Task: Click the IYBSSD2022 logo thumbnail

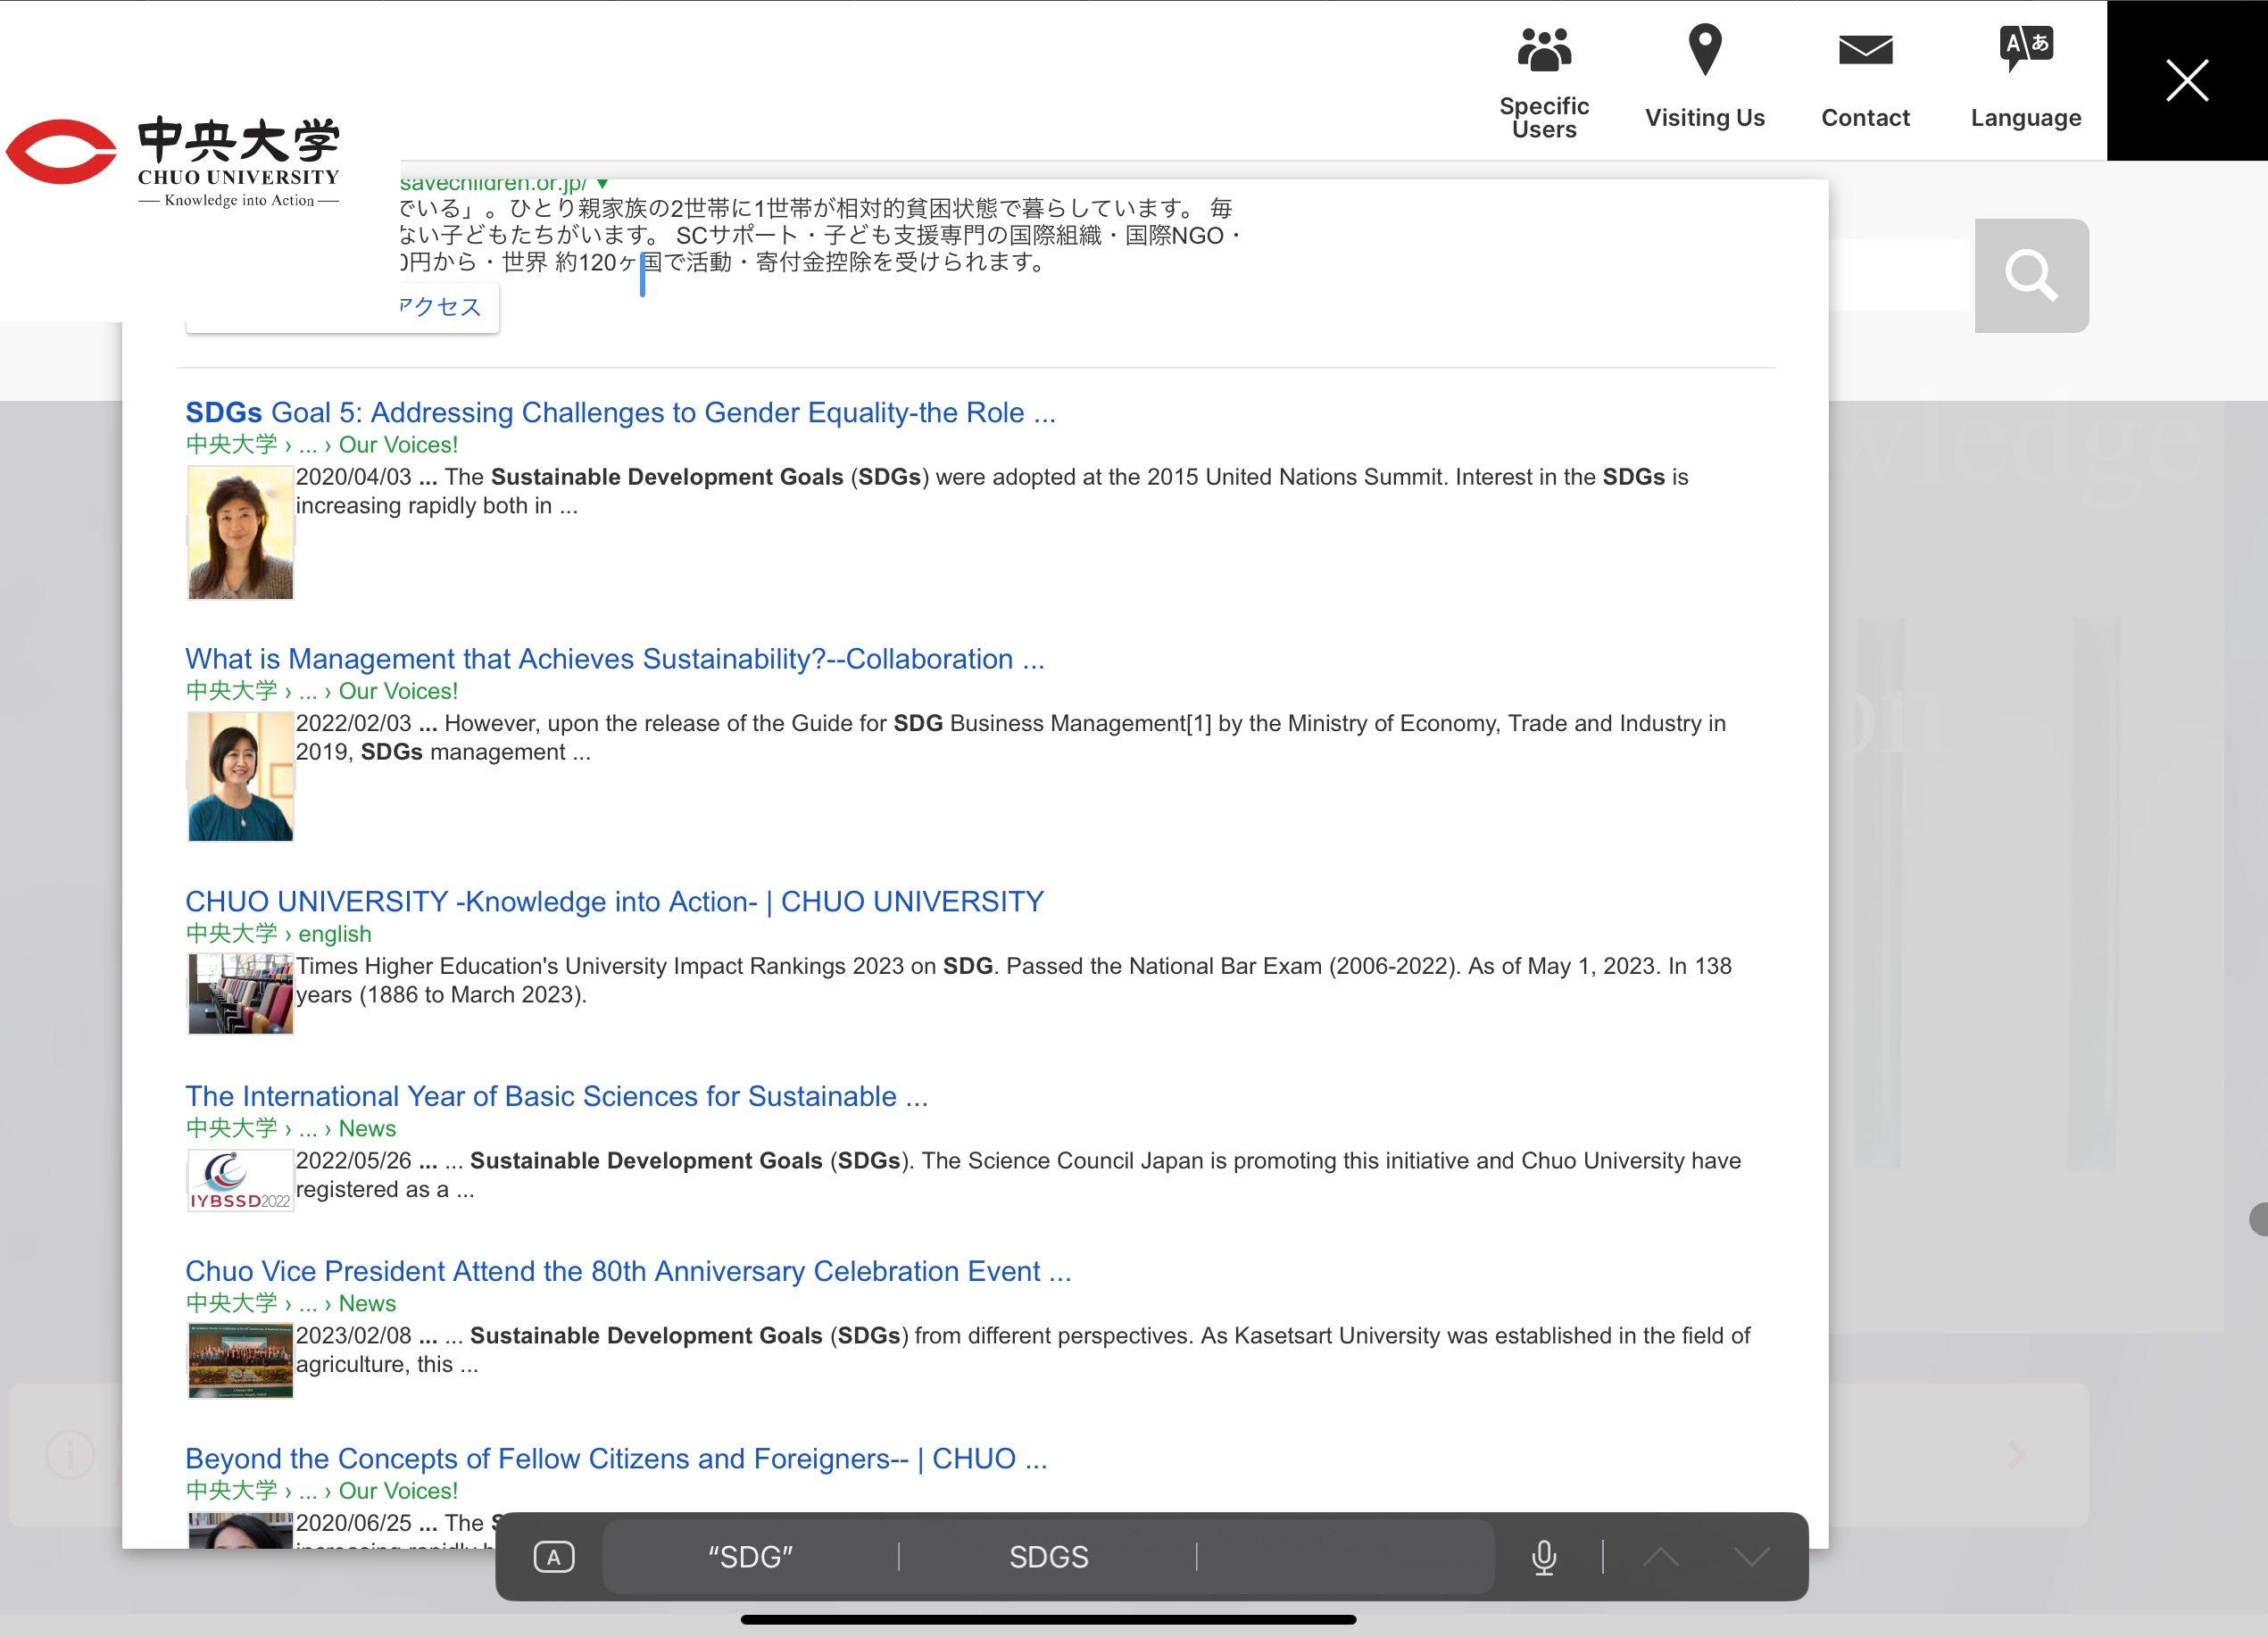Action: point(240,1181)
